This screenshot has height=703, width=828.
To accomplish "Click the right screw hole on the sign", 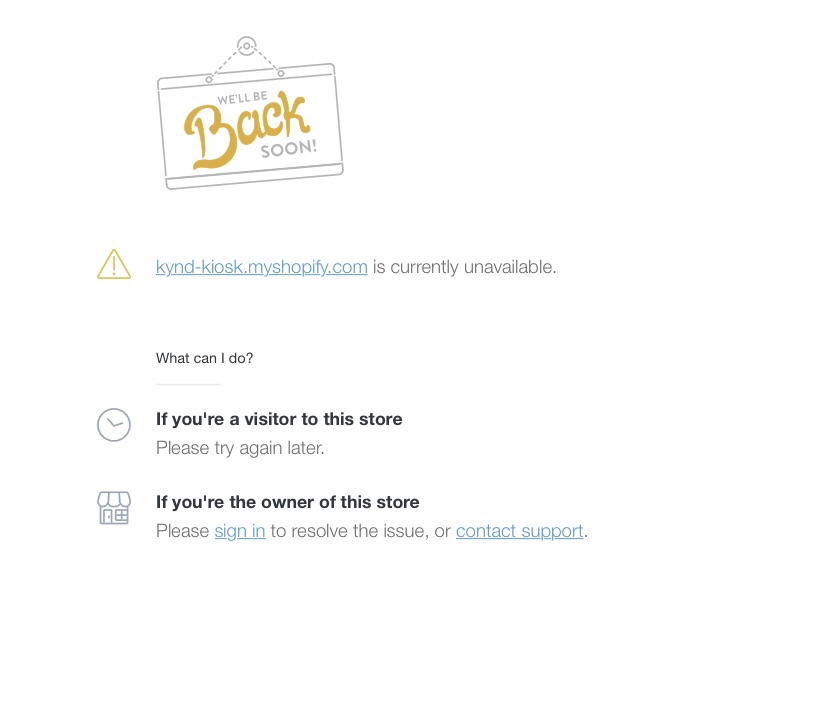I will coord(281,73).
